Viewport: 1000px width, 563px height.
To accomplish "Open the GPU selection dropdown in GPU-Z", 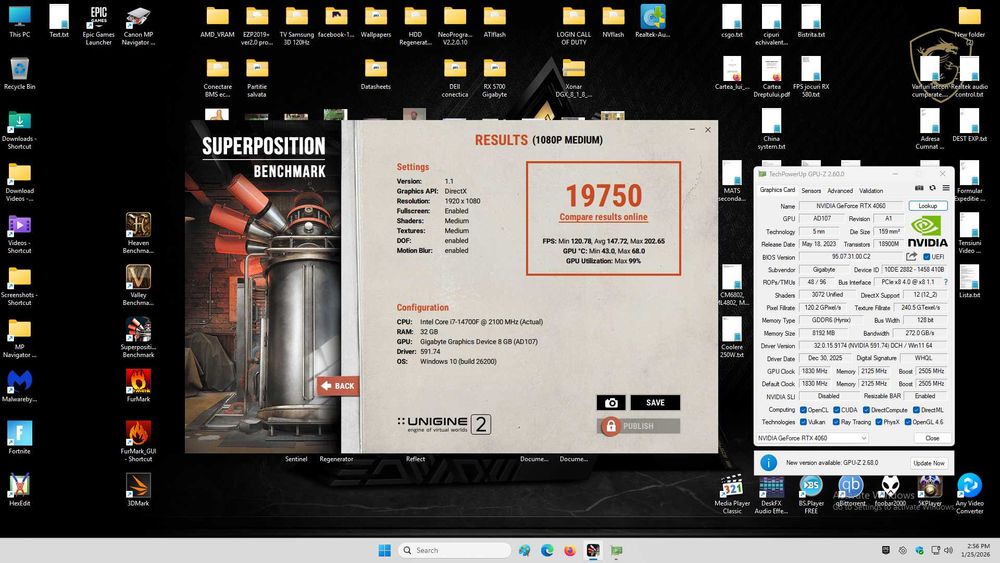I will 812,438.
